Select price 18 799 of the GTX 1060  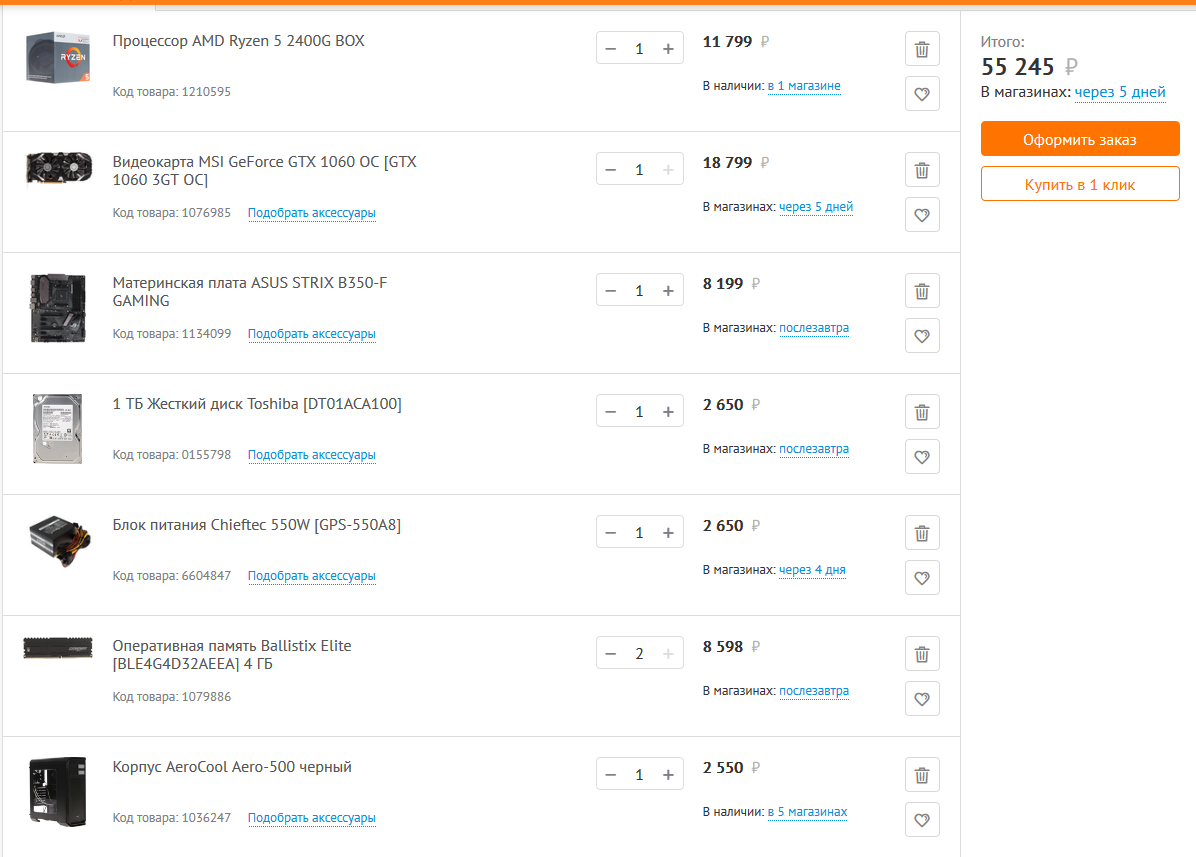tap(727, 162)
